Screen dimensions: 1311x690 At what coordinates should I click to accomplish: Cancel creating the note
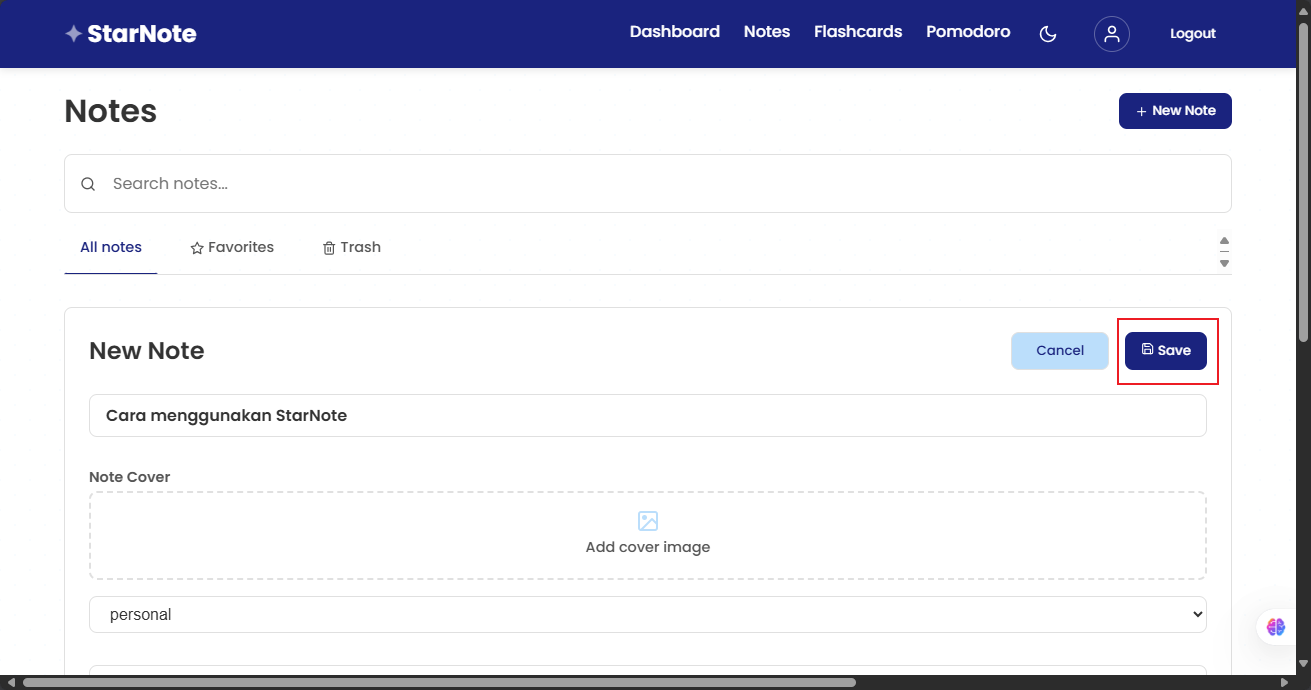(x=1059, y=350)
